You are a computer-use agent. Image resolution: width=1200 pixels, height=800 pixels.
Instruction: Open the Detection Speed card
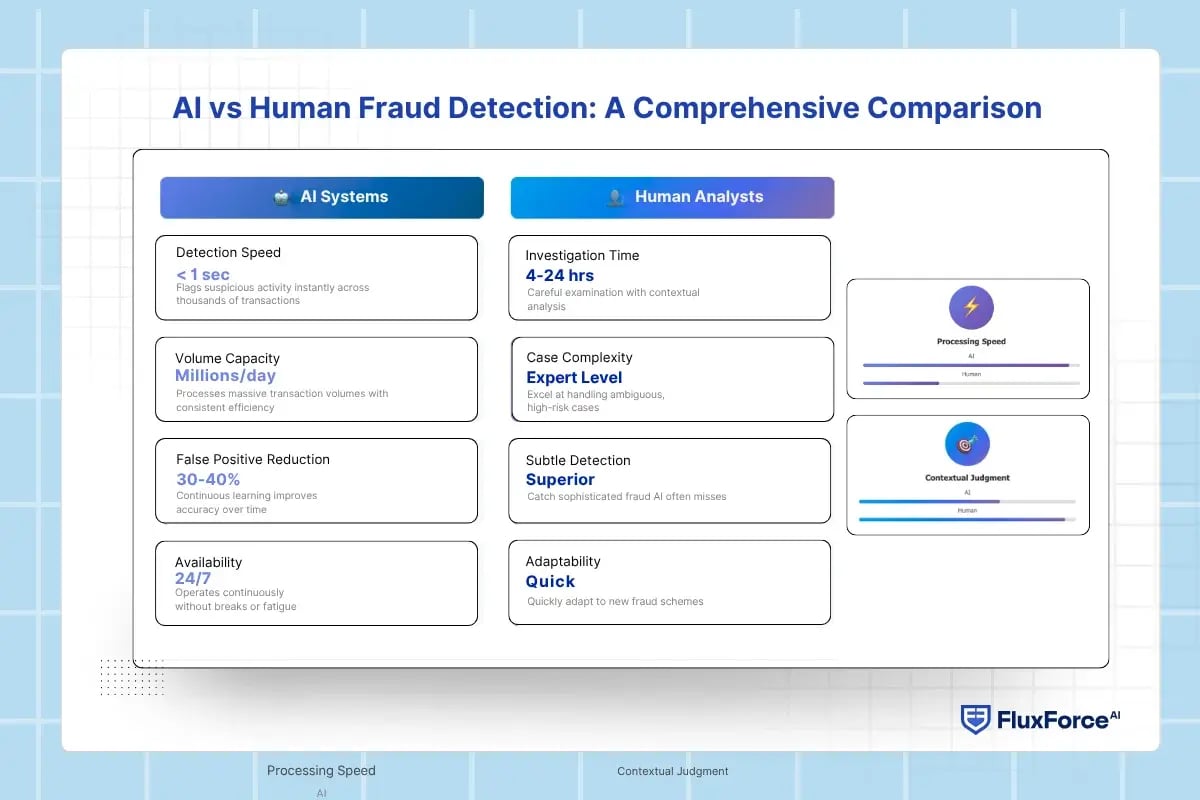point(317,277)
